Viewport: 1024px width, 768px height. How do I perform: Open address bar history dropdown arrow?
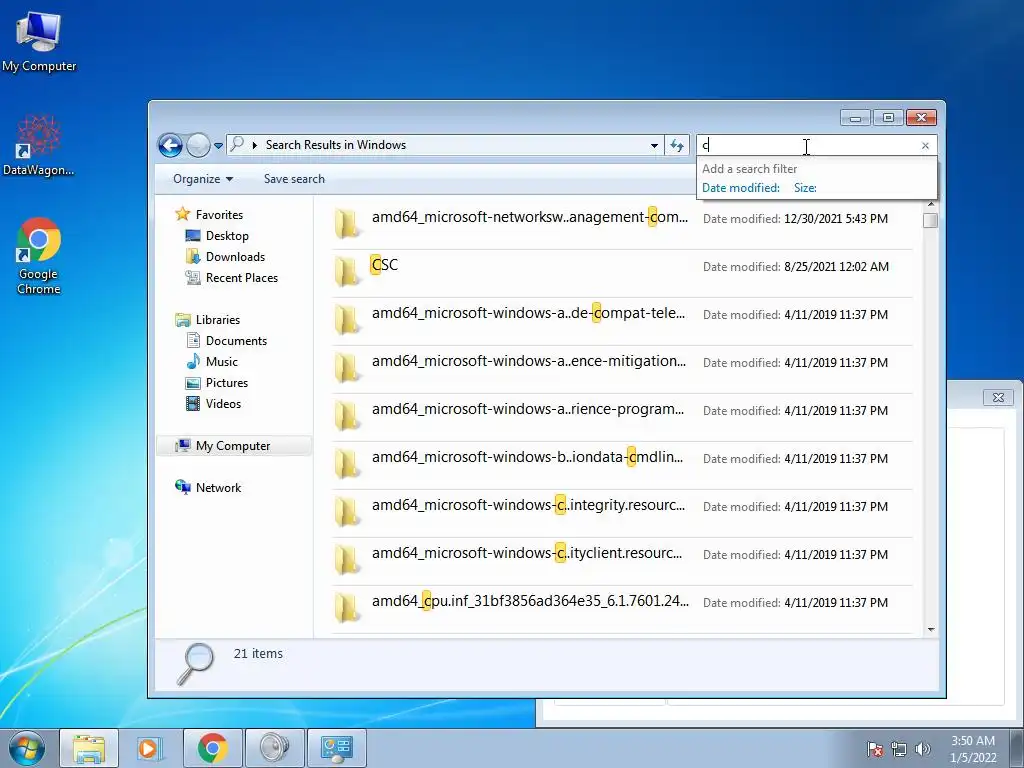point(654,146)
